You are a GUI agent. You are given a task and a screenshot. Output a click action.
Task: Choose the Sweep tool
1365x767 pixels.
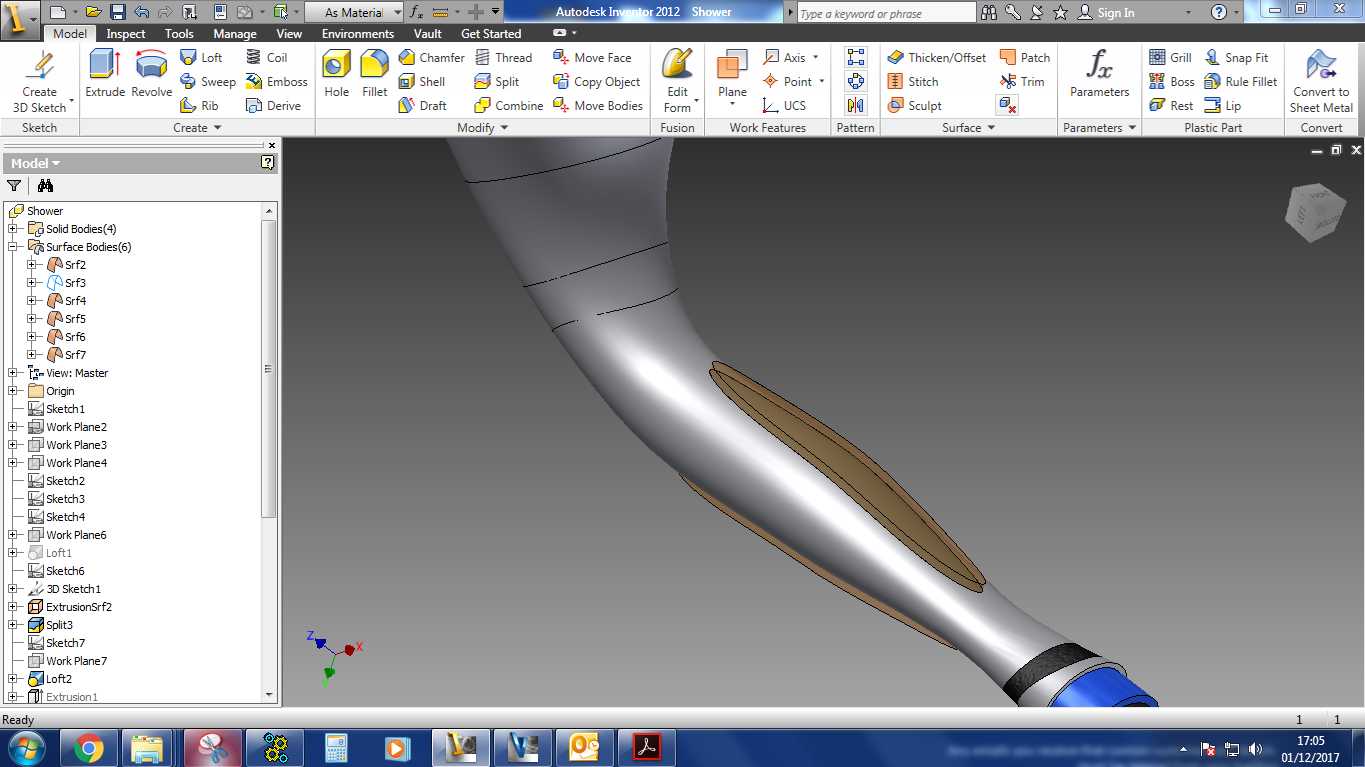[207, 82]
